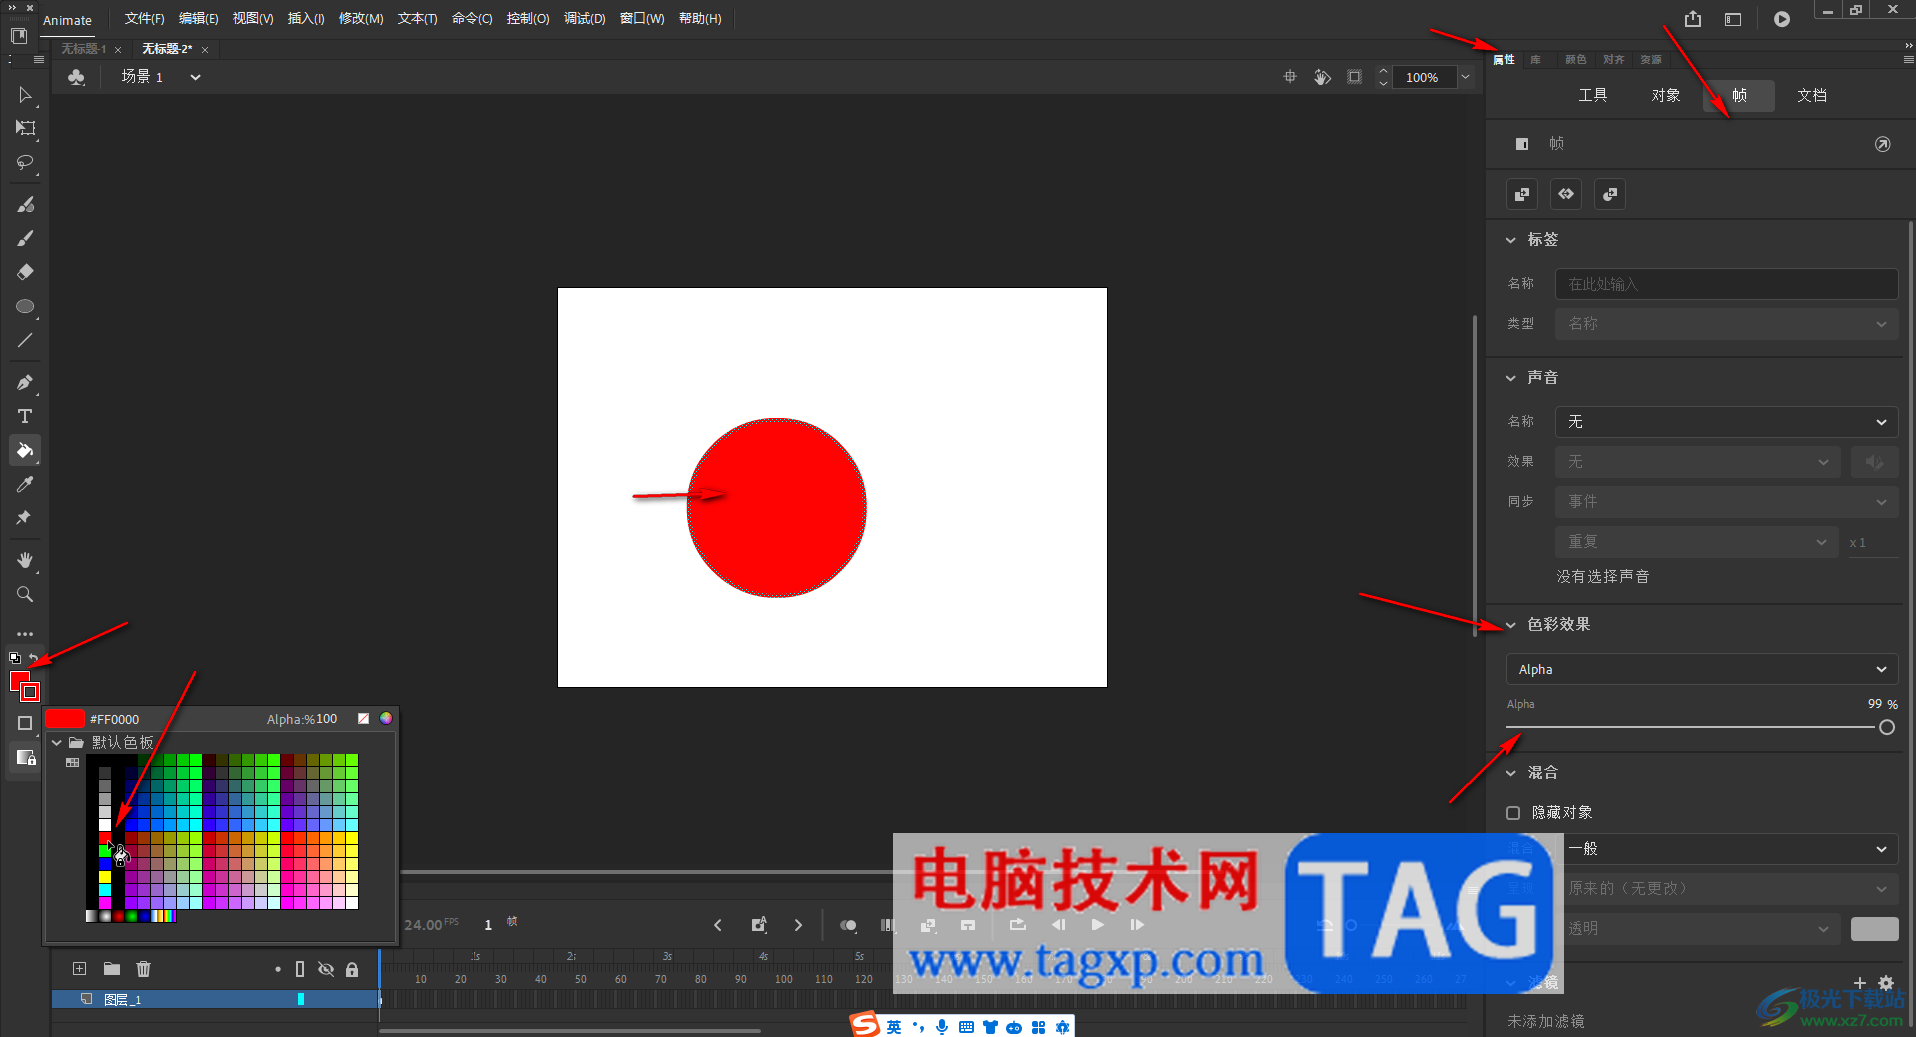
Task: Select the Free Transform tool
Action: (25, 128)
